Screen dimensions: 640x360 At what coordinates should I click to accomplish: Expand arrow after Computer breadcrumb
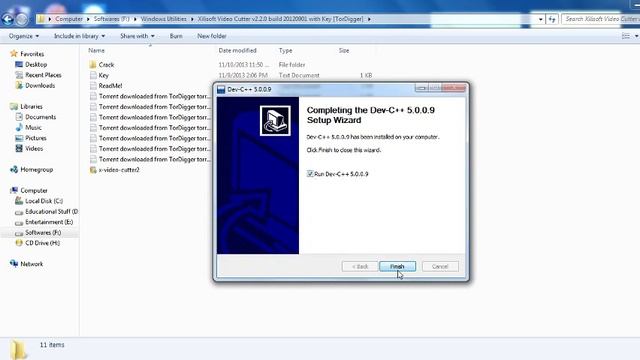[x=89, y=19]
